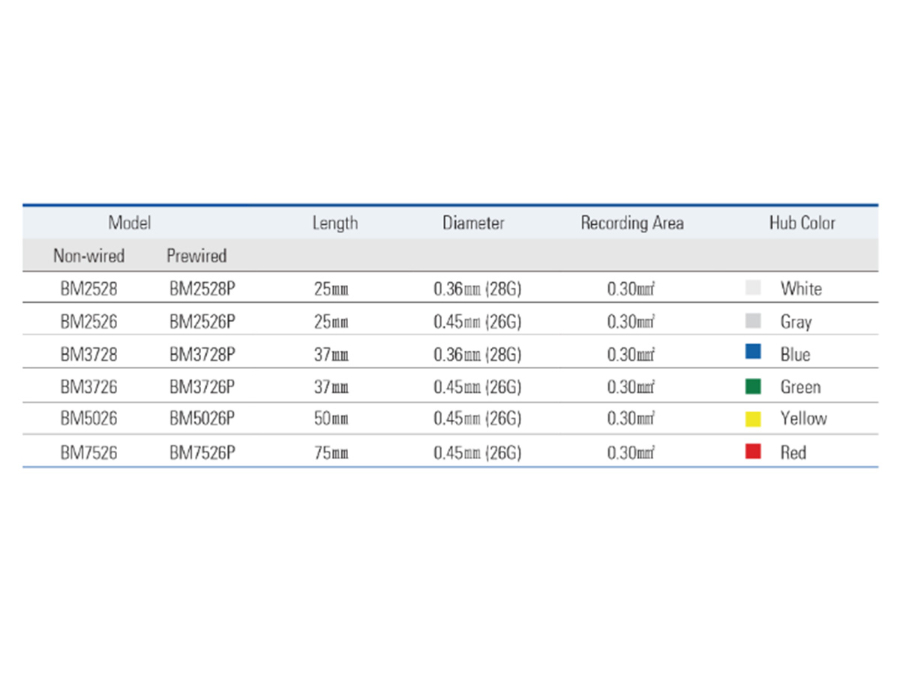The image size is (900, 675).
Task: Select the Diameter column header
Action: click(x=474, y=223)
